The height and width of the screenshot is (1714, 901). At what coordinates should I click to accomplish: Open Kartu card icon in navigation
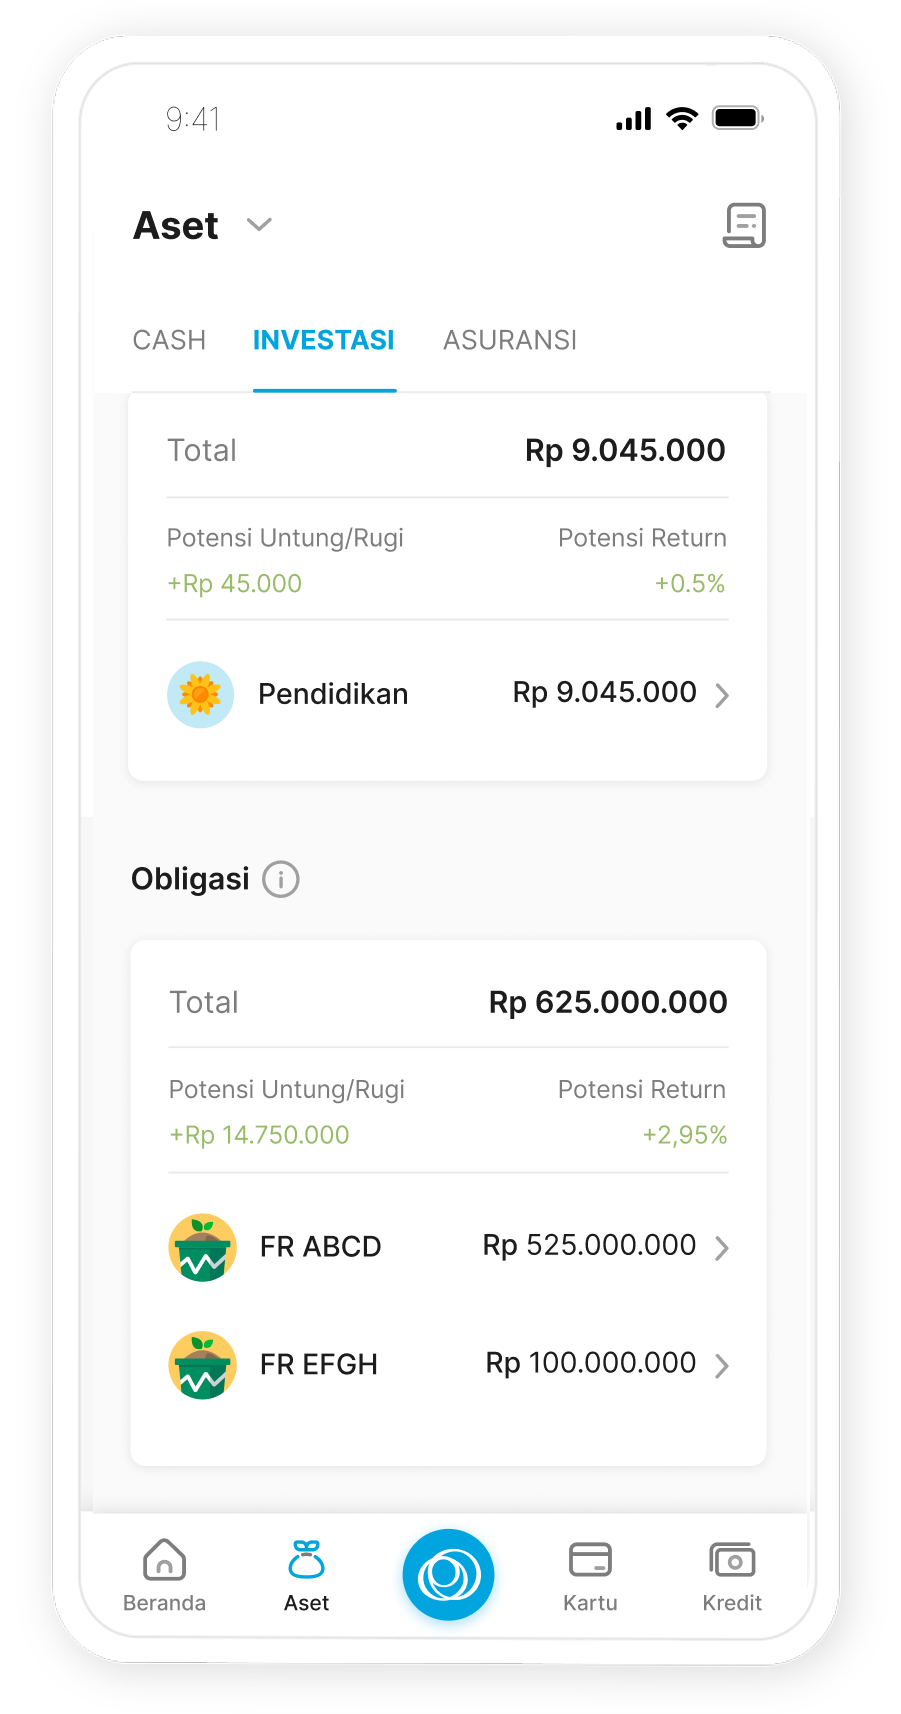590,1560
